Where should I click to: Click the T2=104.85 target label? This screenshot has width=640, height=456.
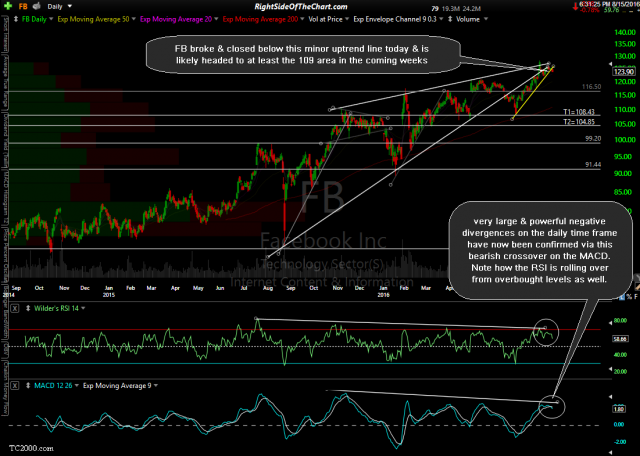click(579, 121)
